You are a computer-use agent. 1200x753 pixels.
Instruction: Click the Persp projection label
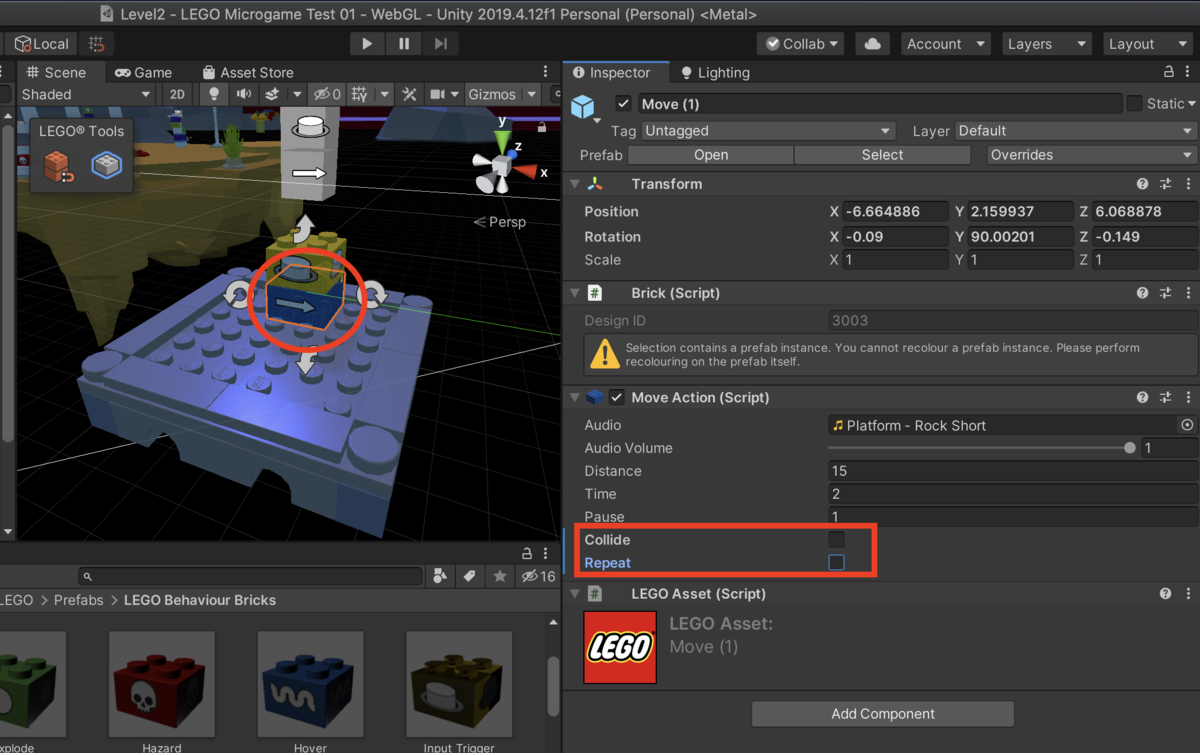[x=499, y=222]
